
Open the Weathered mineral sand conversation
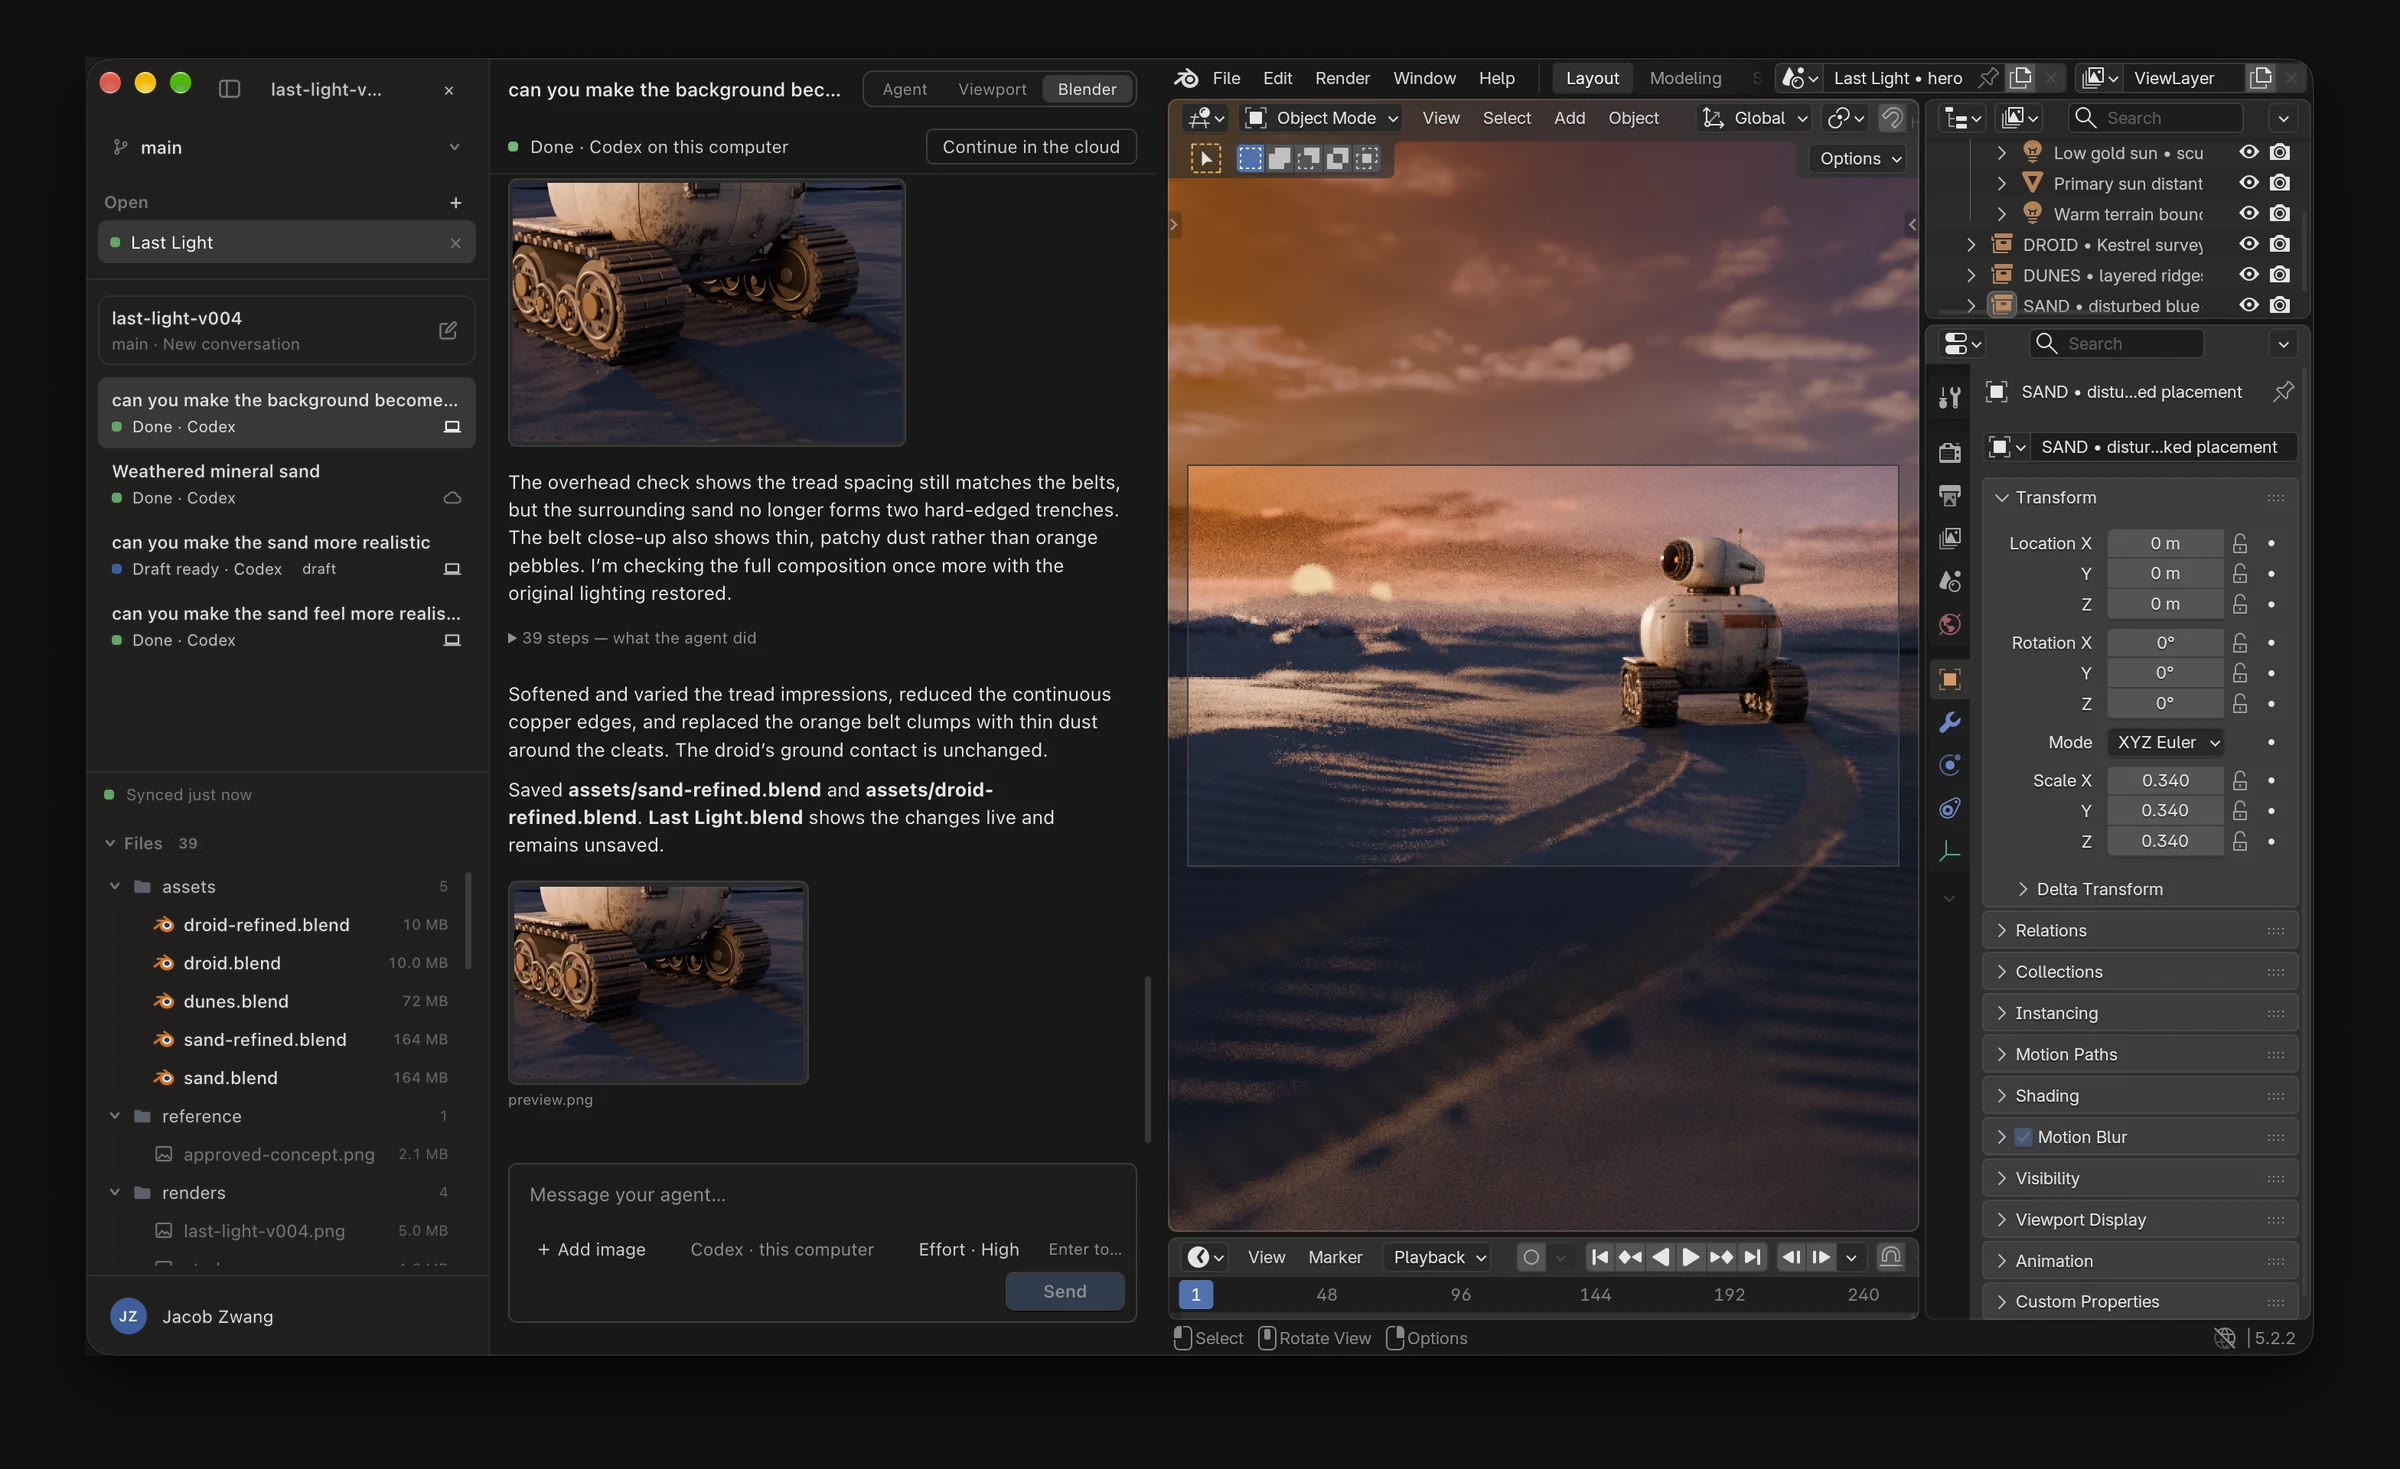click(x=287, y=483)
